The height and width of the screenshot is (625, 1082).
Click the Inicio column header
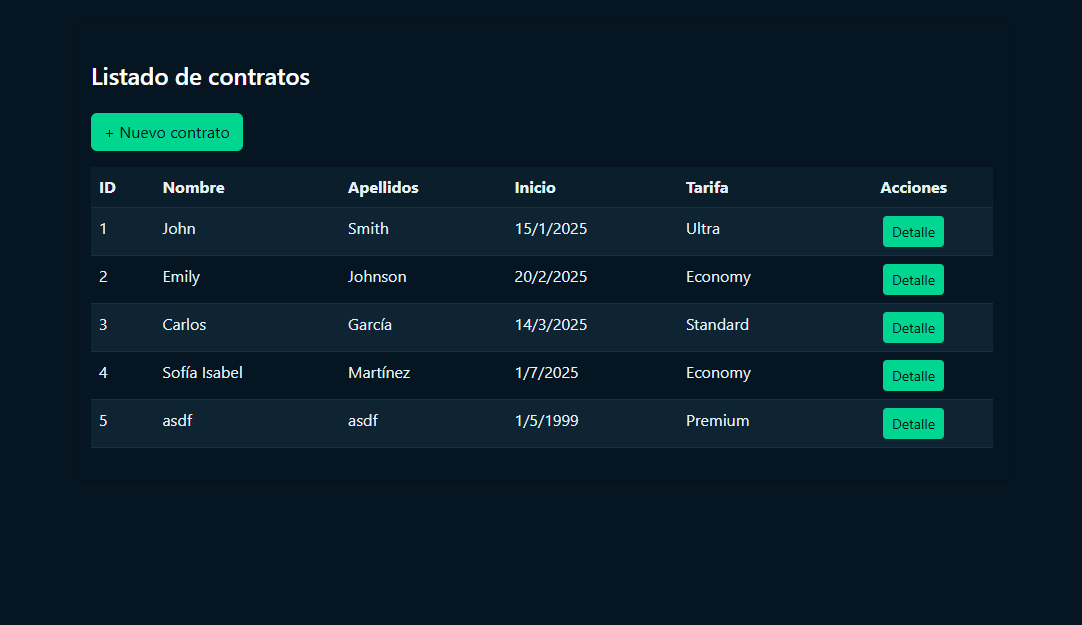[x=535, y=188]
